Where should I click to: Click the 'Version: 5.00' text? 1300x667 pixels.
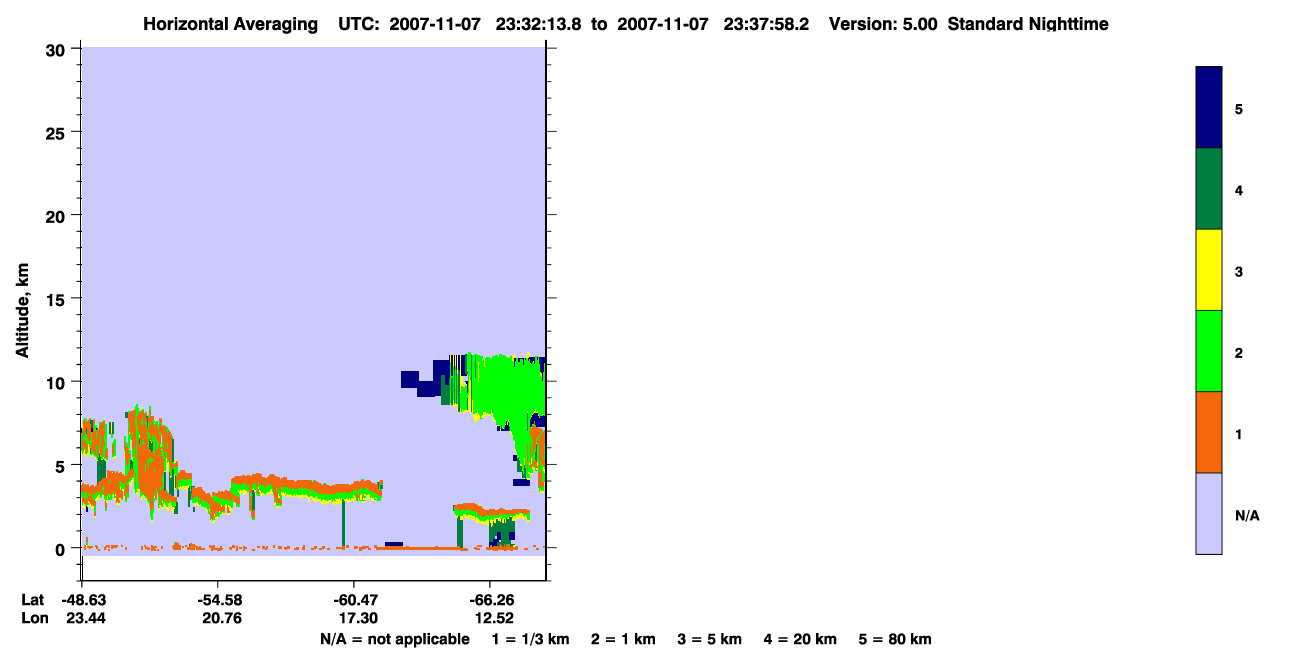(x=883, y=24)
